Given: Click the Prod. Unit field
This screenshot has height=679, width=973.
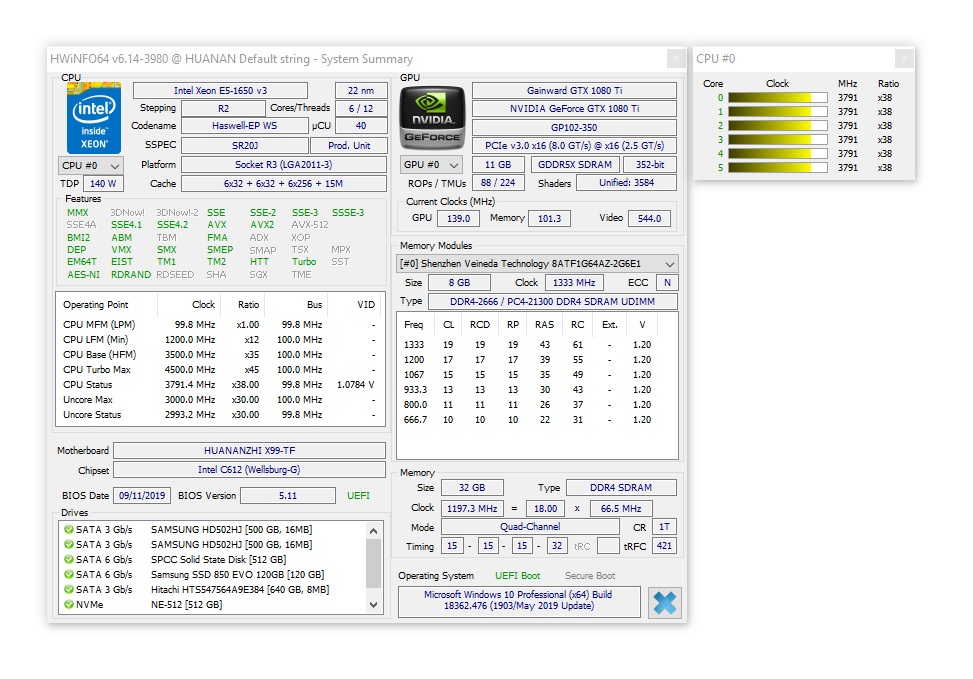Looking at the screenshot, I should [349, 145].
